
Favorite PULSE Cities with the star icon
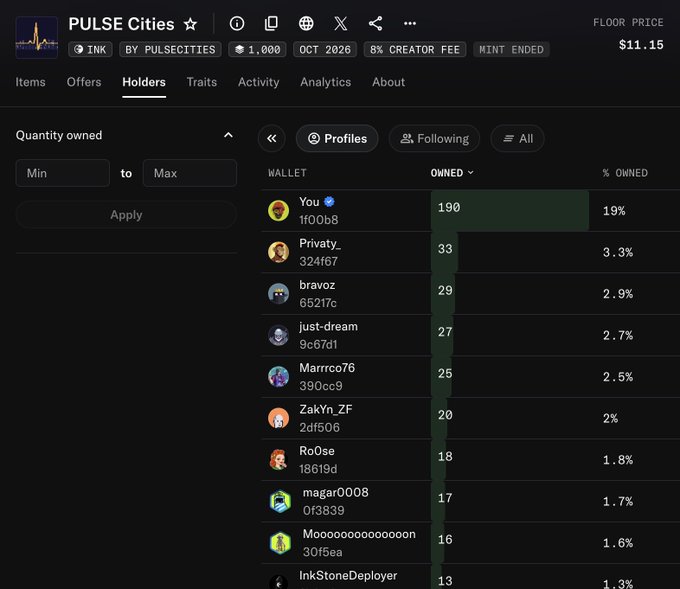click(190, 24)
